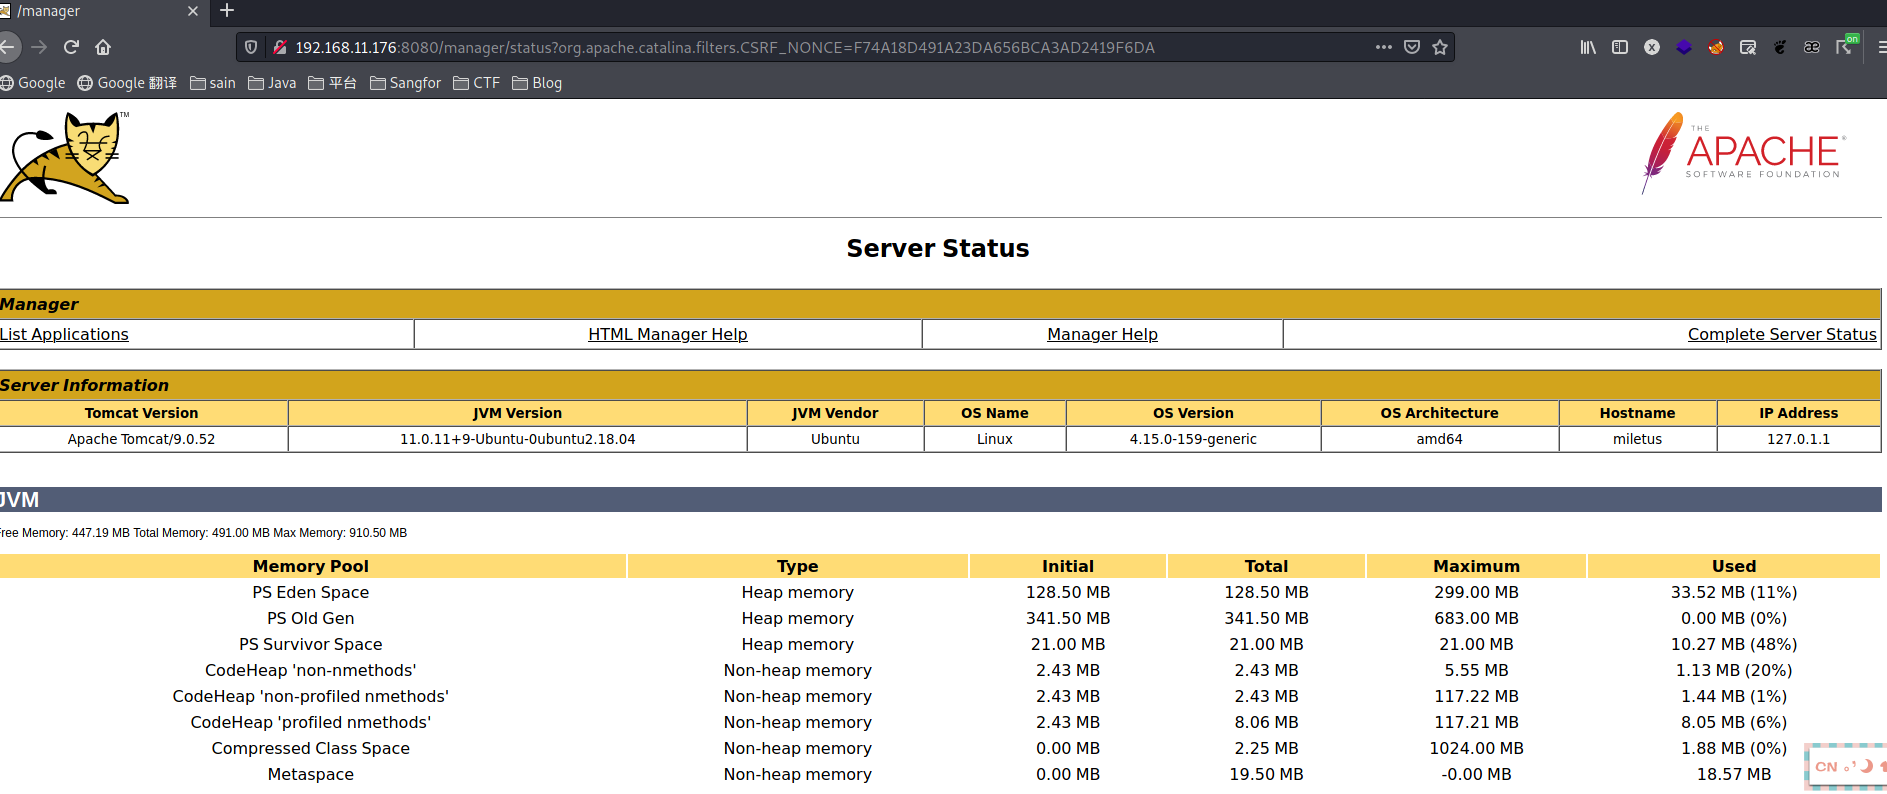The width and height of the screenshot is (1887, 794).
Task: Open the Manager Help link
Action: pos(1102,334)
